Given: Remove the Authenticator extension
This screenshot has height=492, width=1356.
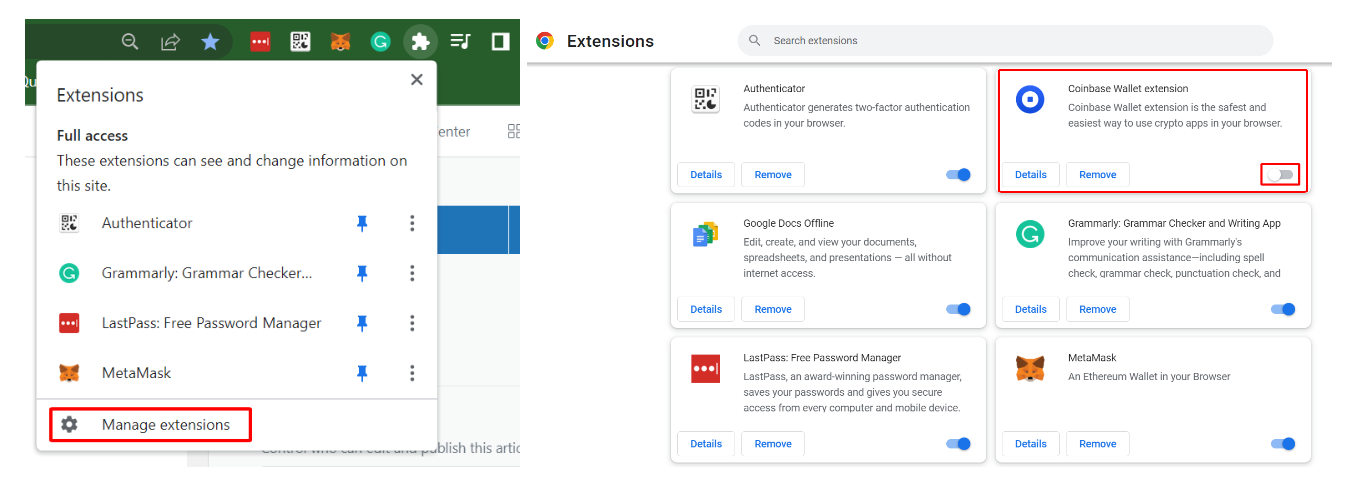Looking at the screenshot, I should pos(773,174).
